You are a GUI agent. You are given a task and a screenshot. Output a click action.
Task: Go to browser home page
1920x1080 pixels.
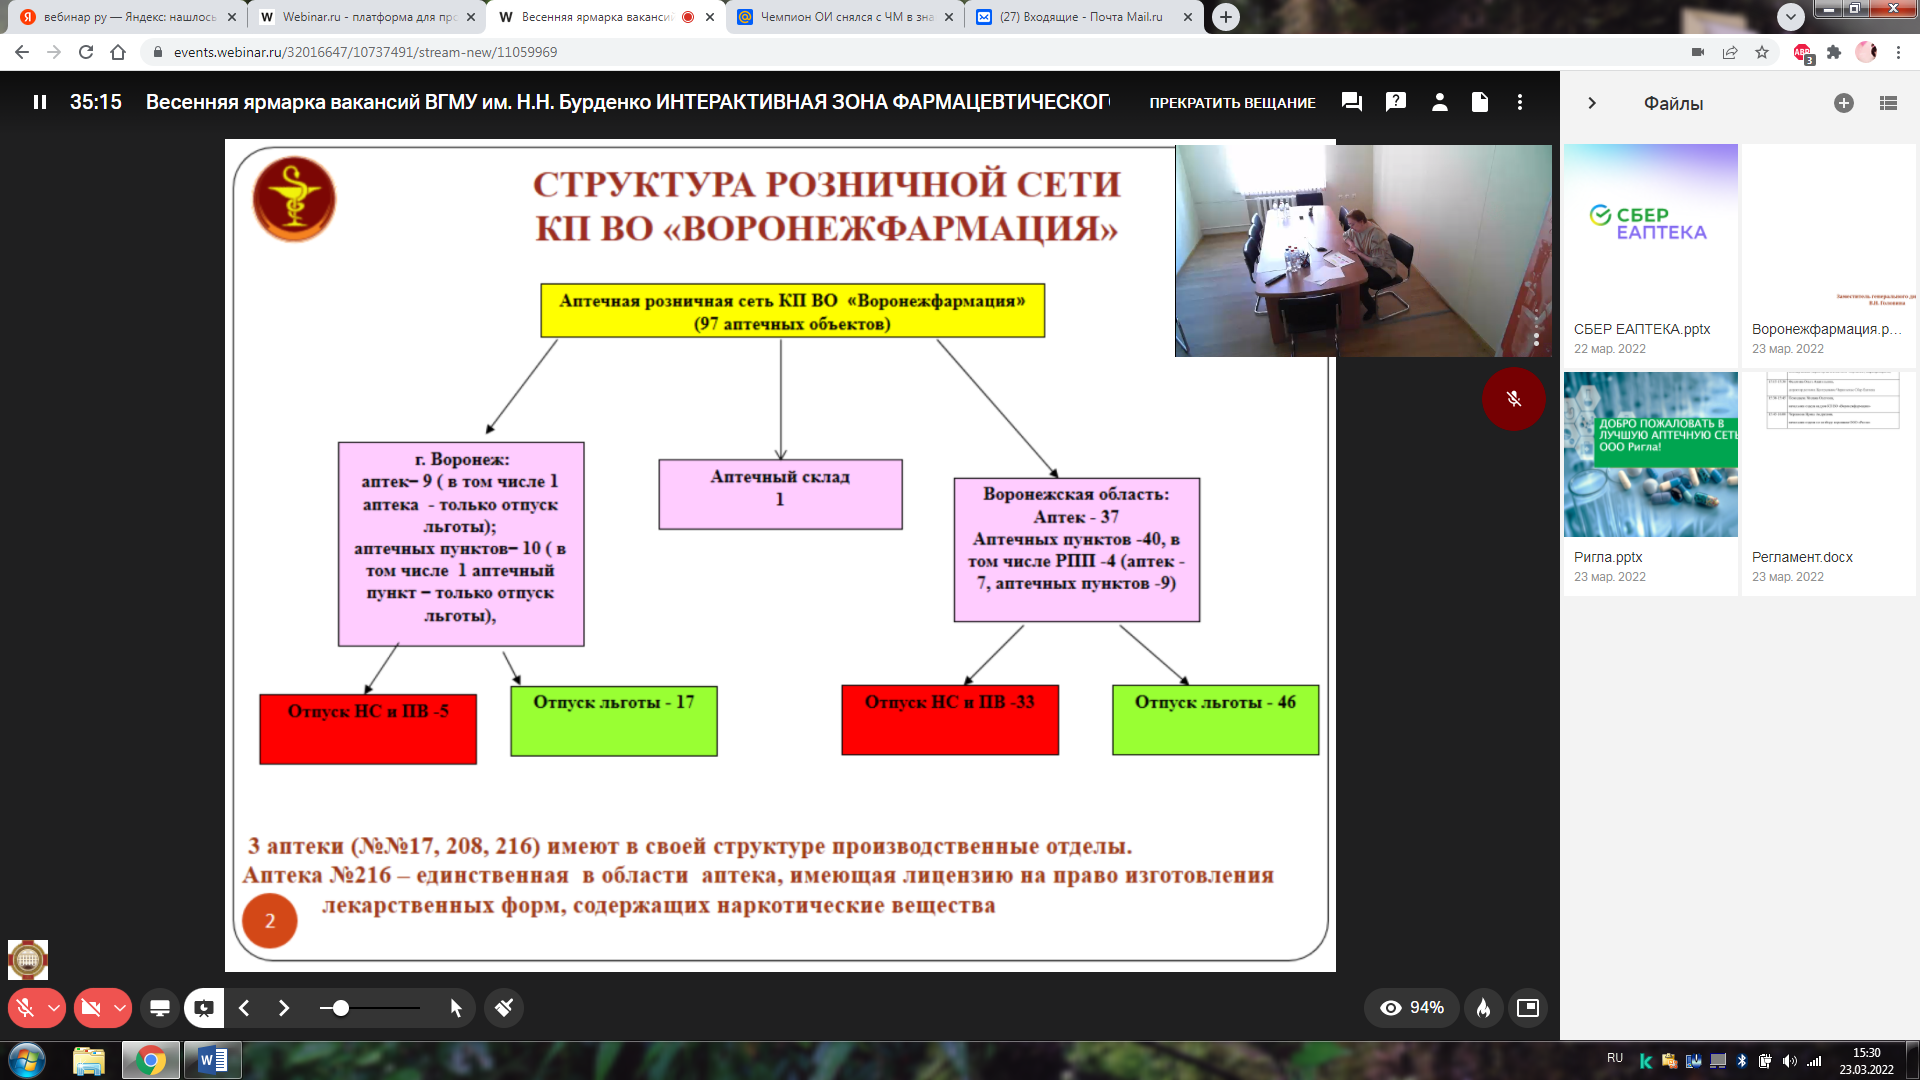(x=118, y=52)
